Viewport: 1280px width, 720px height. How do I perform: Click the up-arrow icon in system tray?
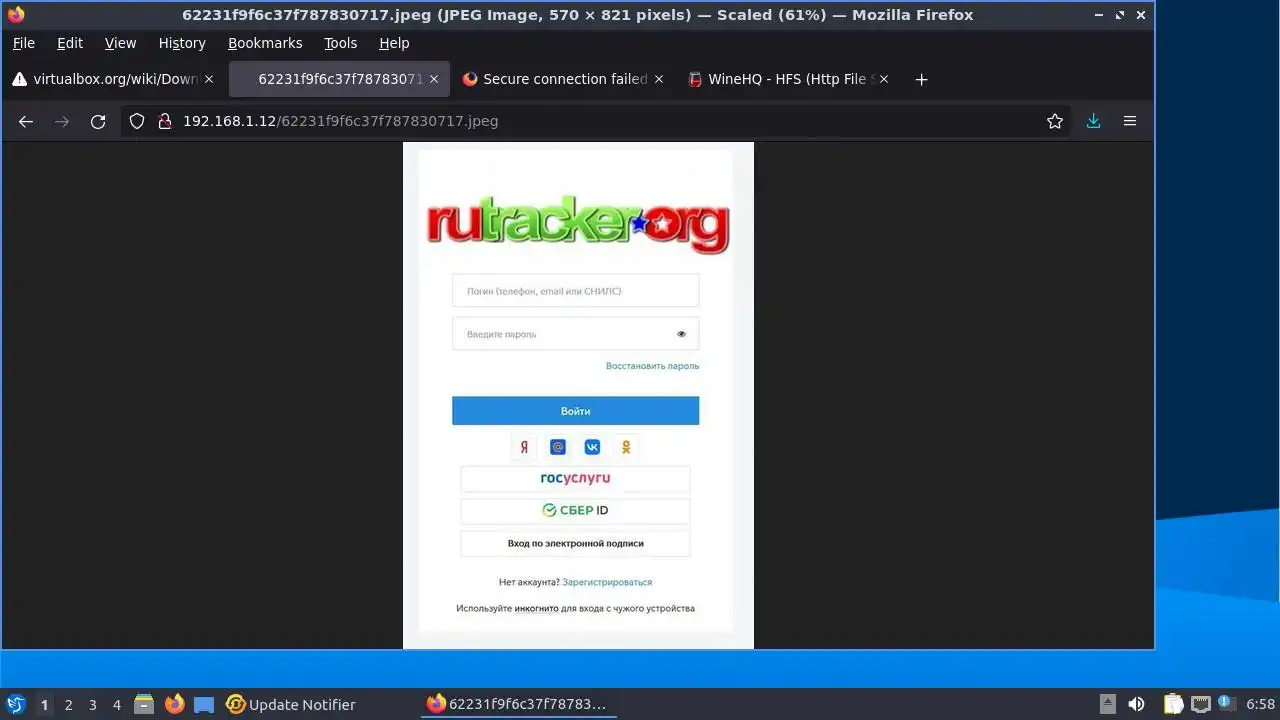(x=1107, y=704)
